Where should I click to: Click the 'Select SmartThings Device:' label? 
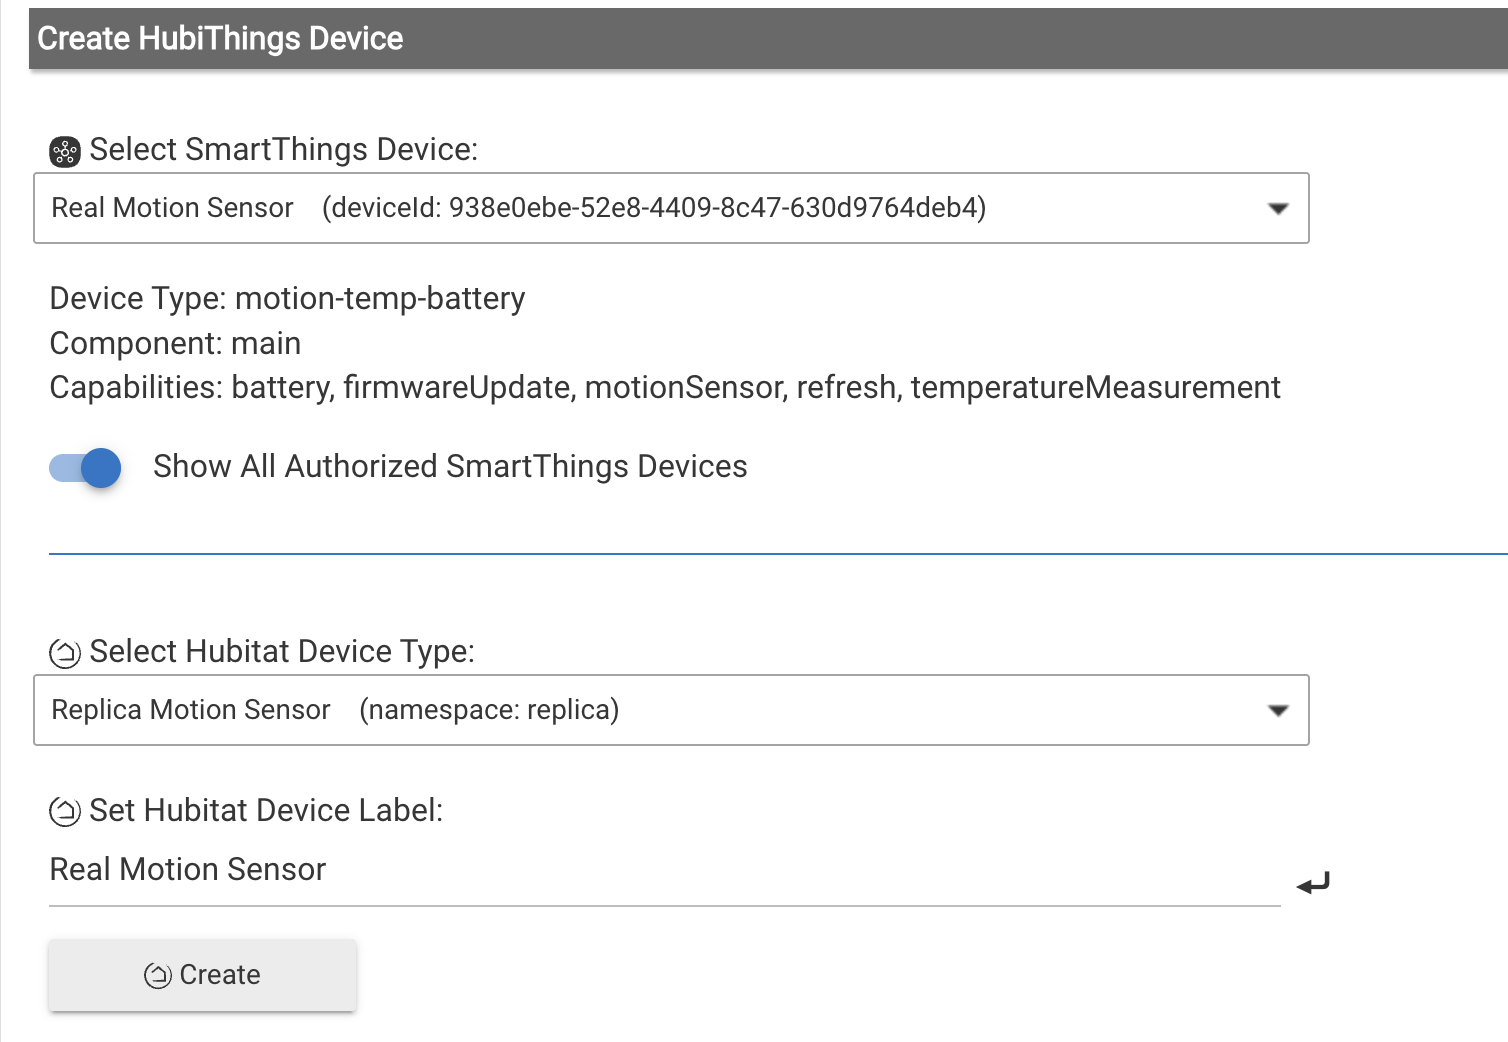pos(284,150)
